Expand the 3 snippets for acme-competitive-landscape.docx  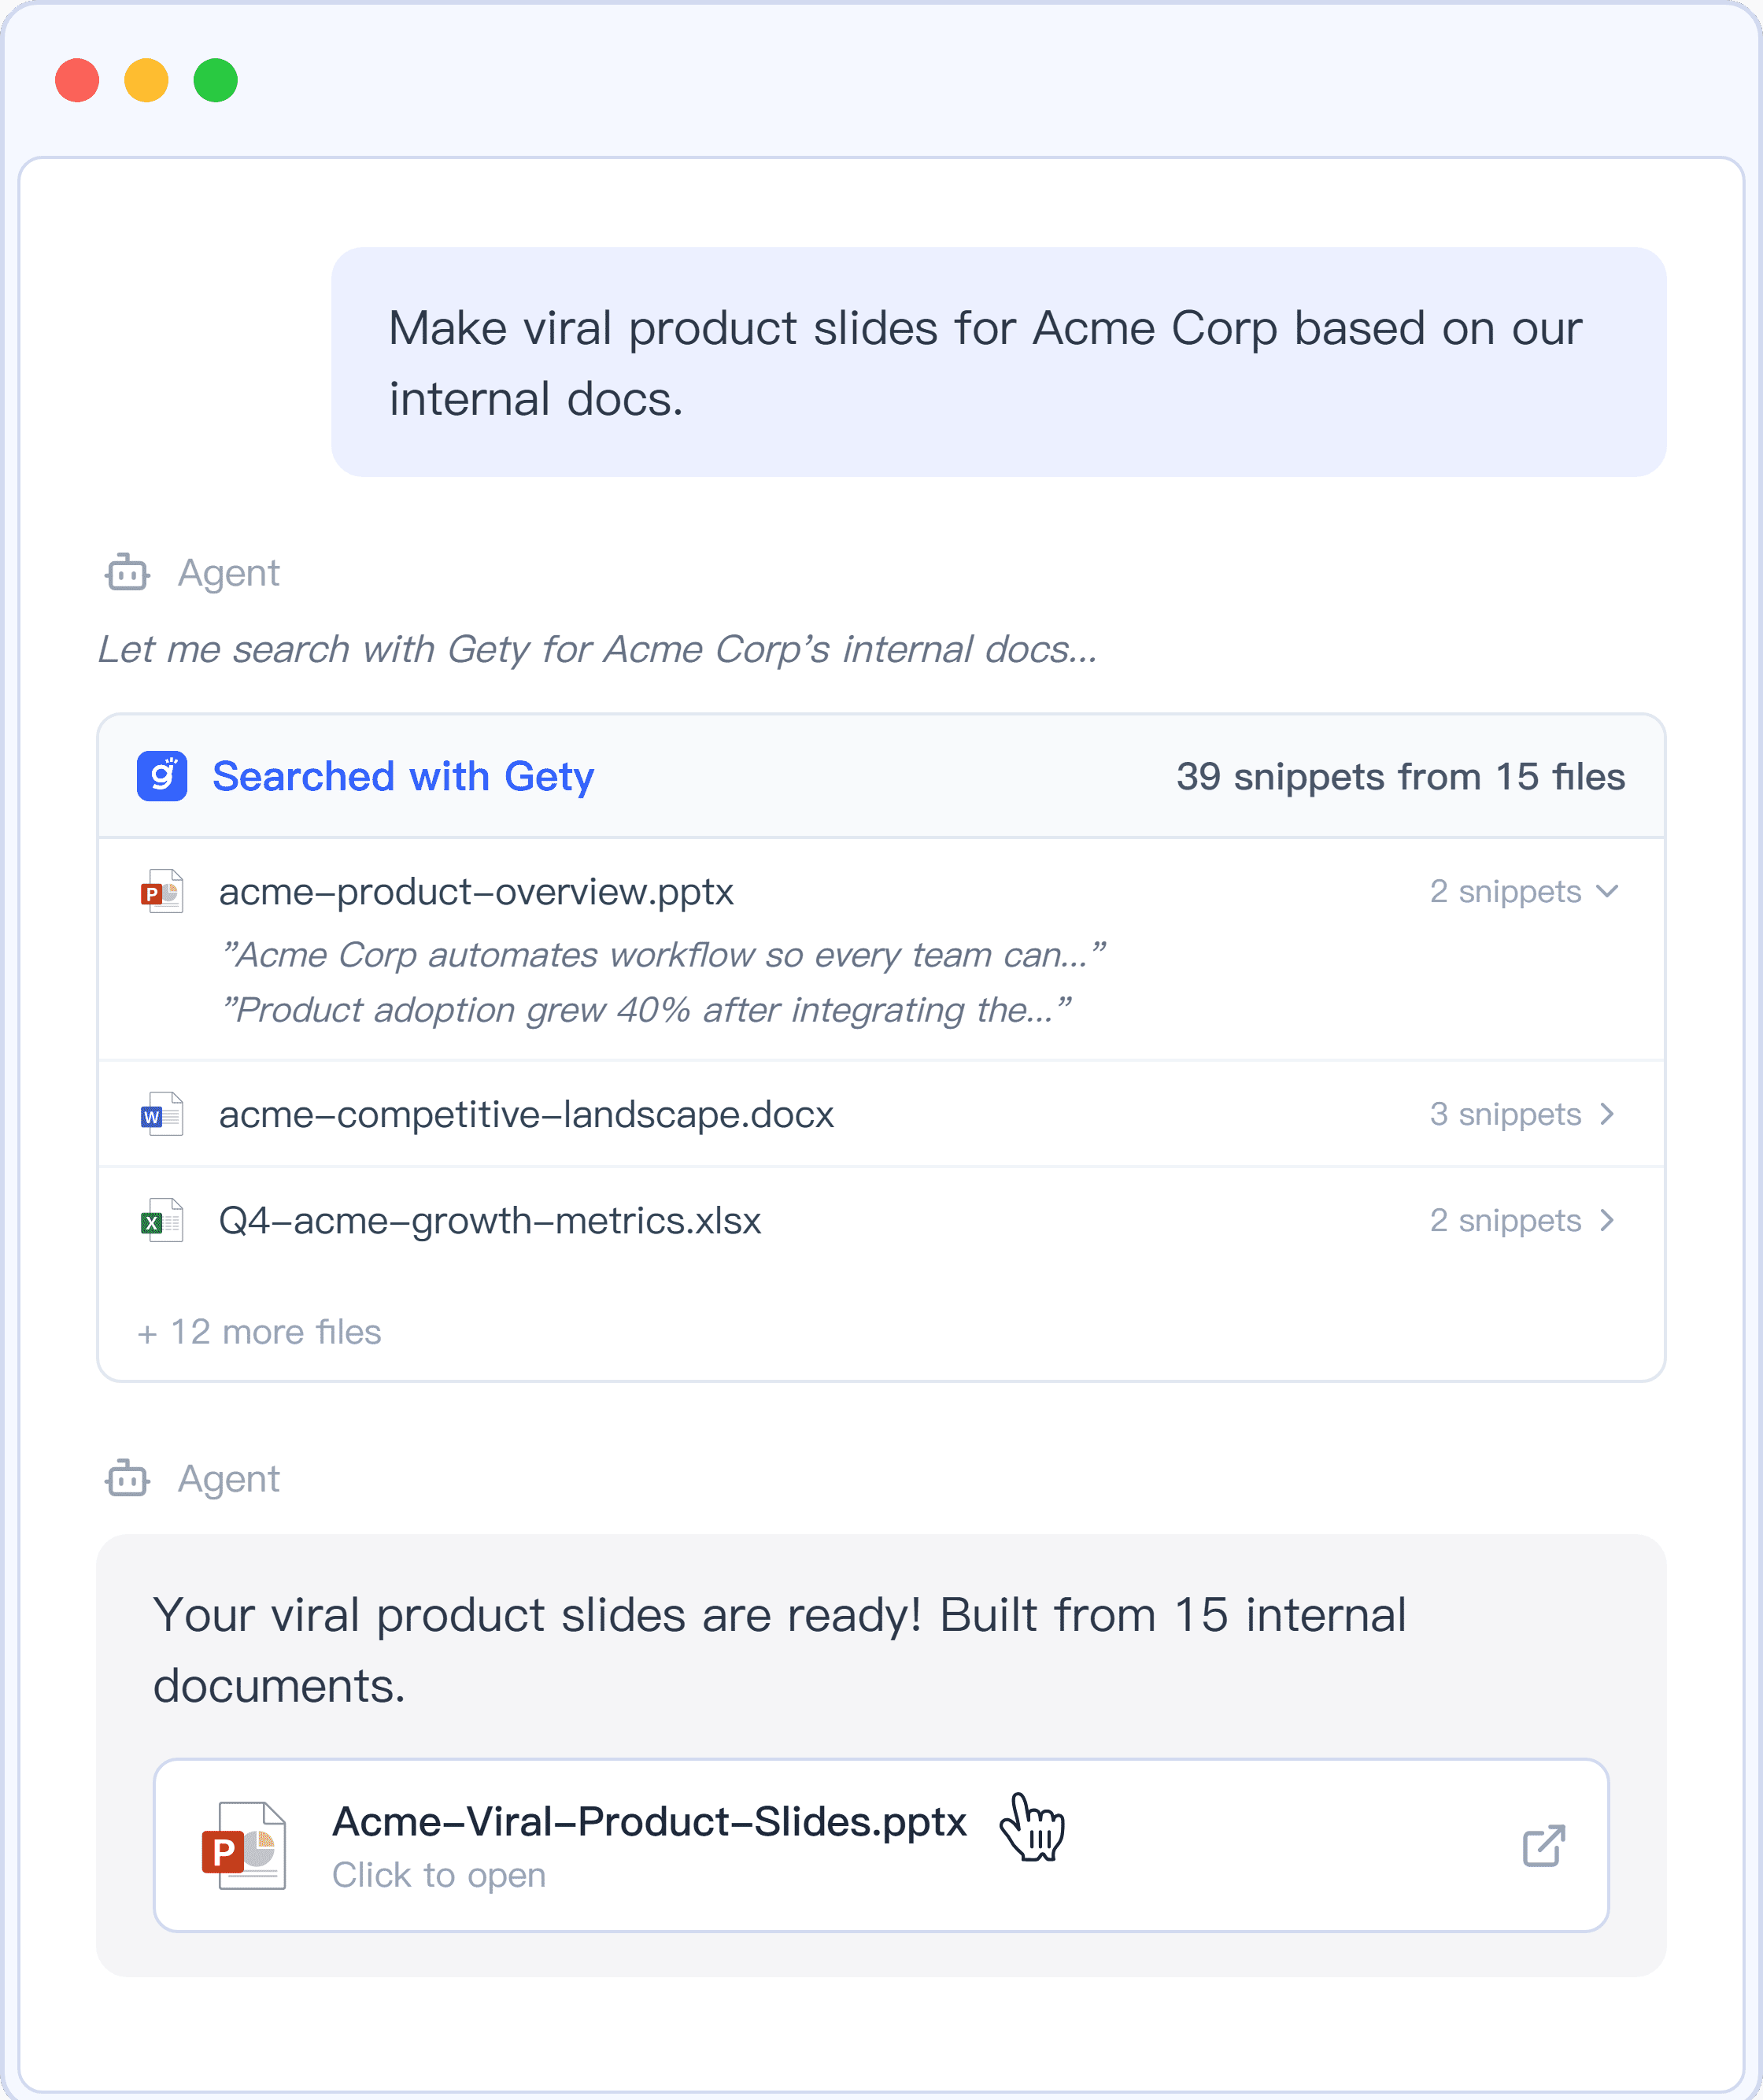pos(1523,1114)
